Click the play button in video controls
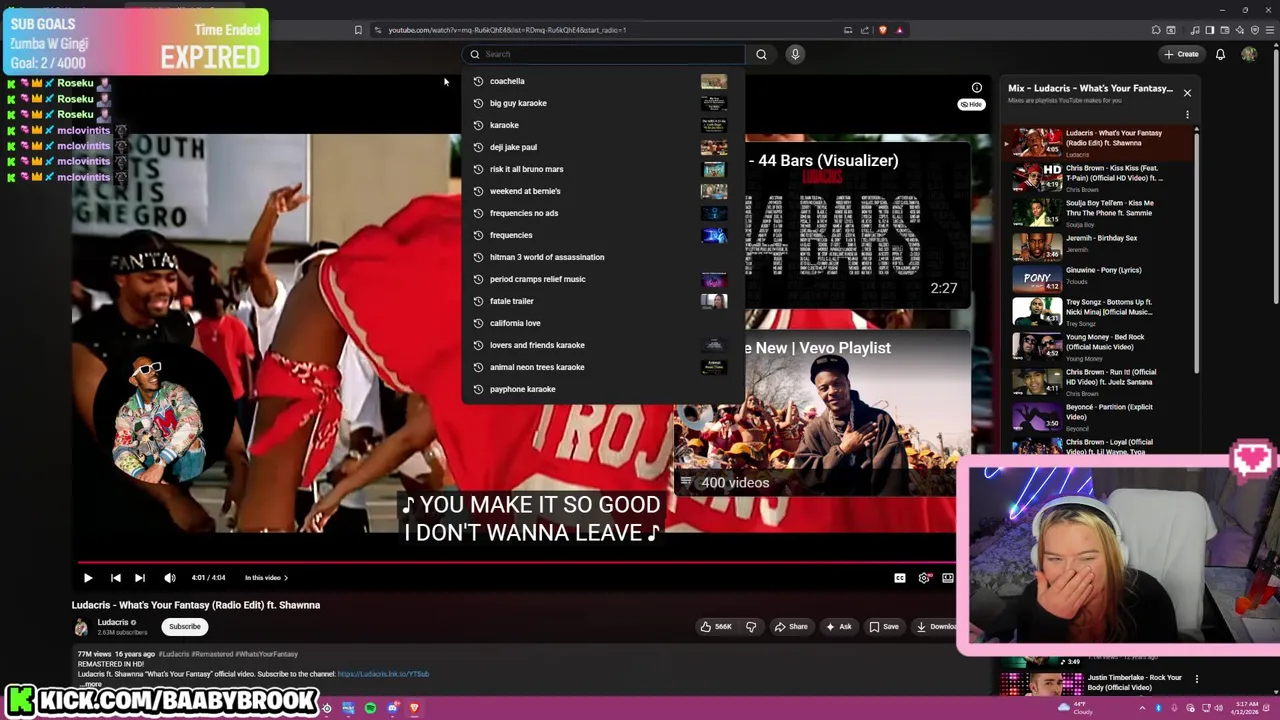 88,578
